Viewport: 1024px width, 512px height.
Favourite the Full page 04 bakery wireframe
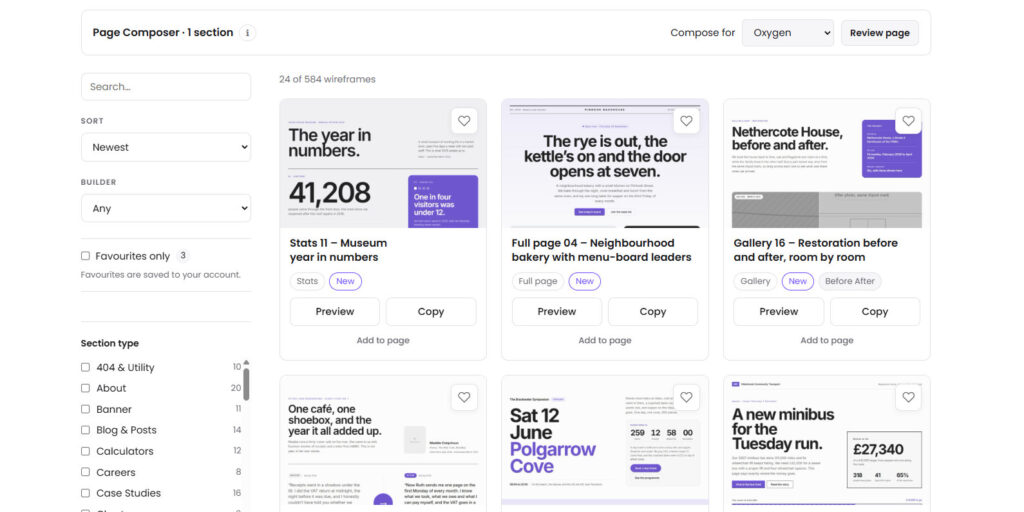coord(686,121)
